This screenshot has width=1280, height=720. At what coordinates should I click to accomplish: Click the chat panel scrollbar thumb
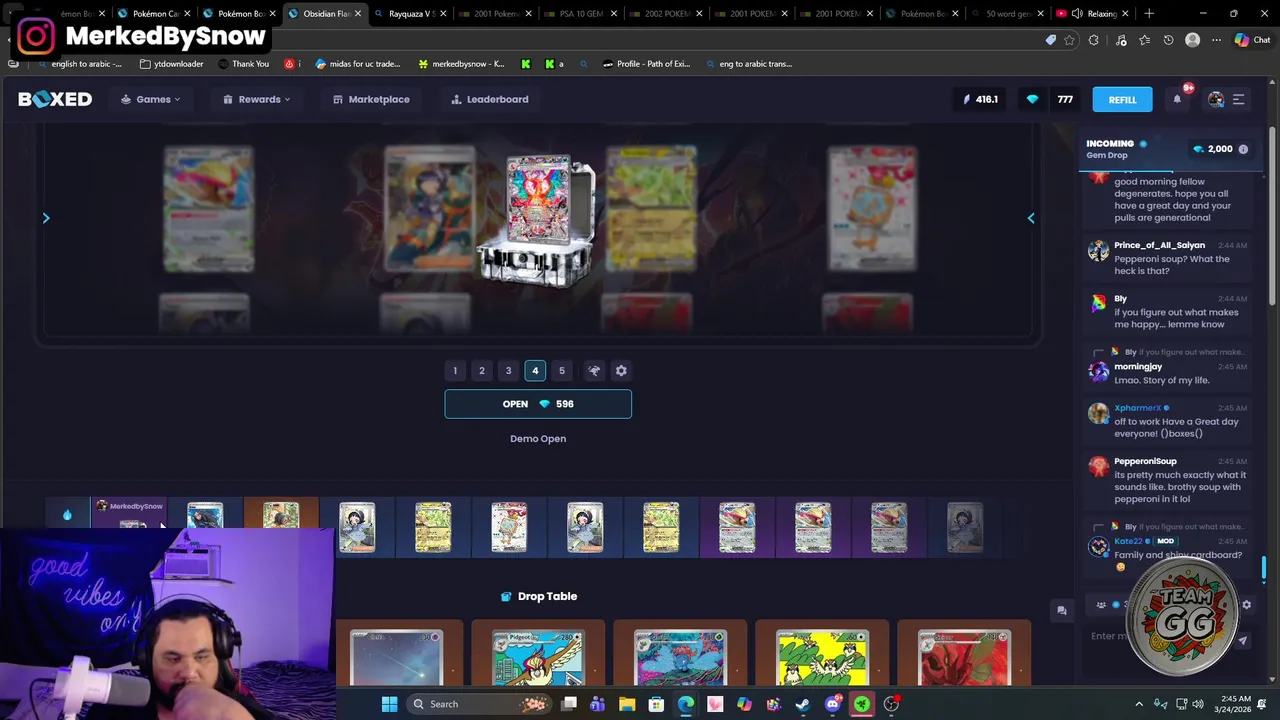point(1264,569)
